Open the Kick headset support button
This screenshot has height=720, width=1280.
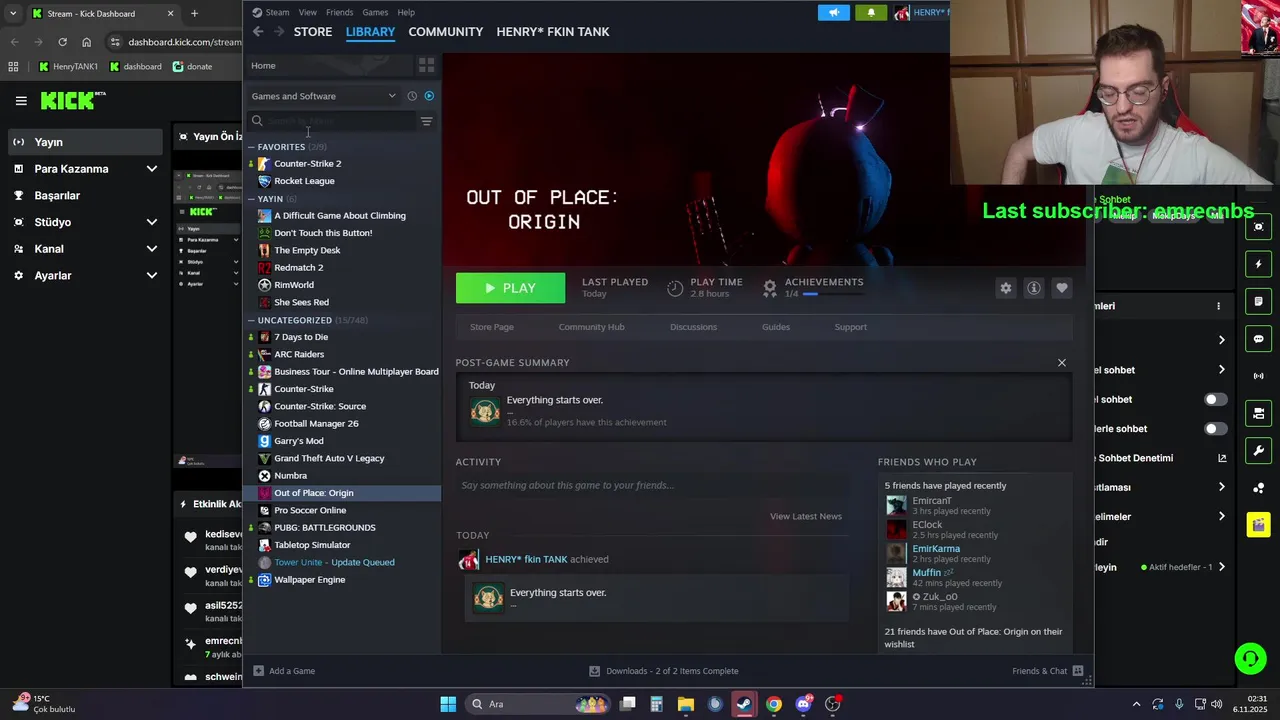(x=1250, y=658)
